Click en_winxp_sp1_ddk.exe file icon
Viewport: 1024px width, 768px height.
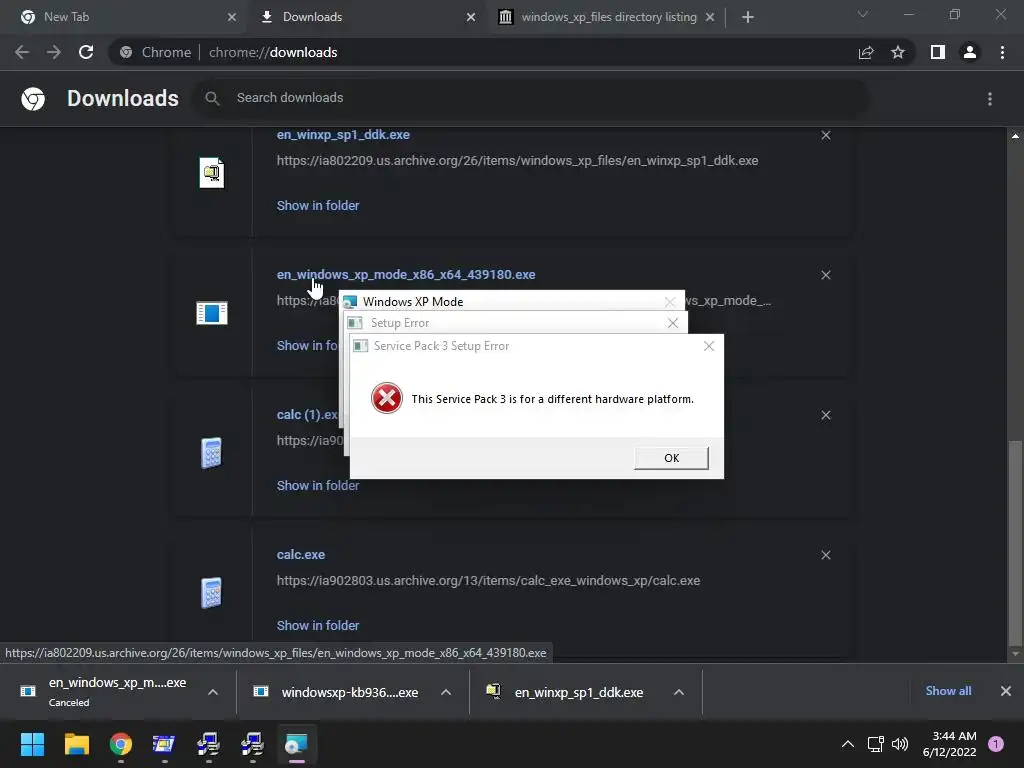[212, 173]
